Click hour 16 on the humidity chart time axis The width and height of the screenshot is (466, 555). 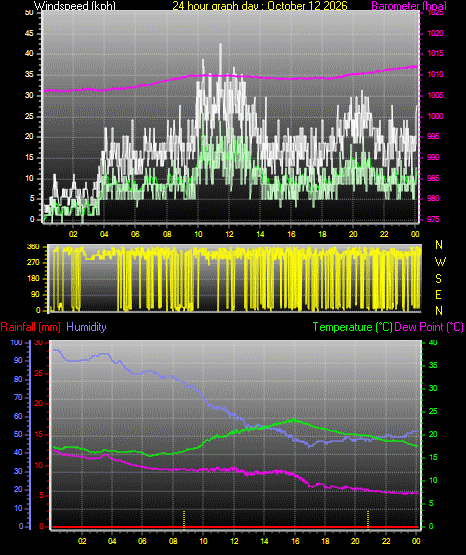295,541
